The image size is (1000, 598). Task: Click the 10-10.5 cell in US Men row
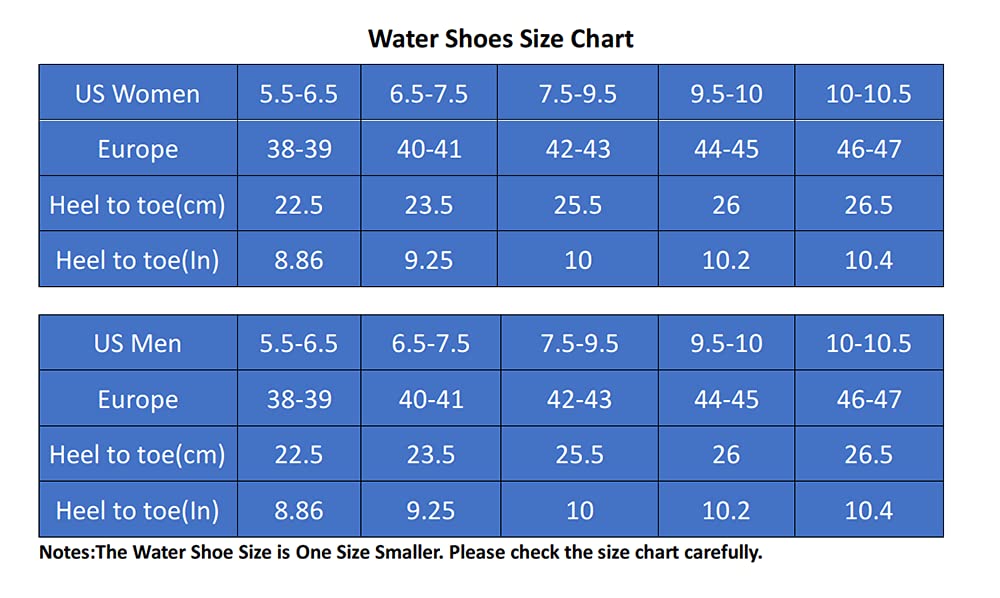(x=868, y=344)
